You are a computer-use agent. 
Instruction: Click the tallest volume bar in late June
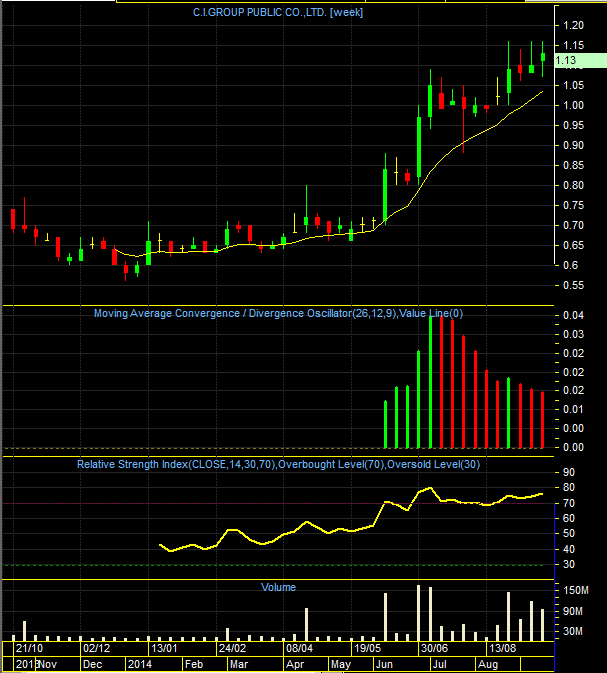(419, 613)
